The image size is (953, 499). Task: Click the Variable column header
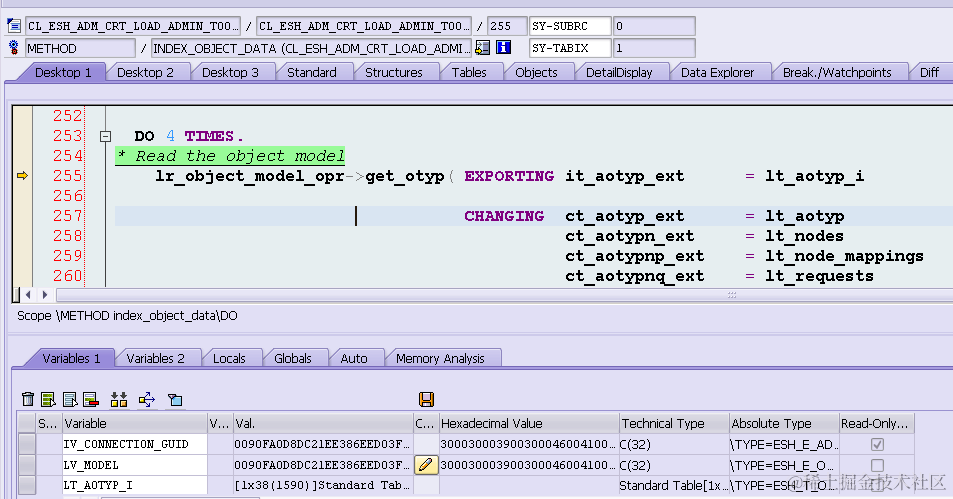(x=134, y=424)
